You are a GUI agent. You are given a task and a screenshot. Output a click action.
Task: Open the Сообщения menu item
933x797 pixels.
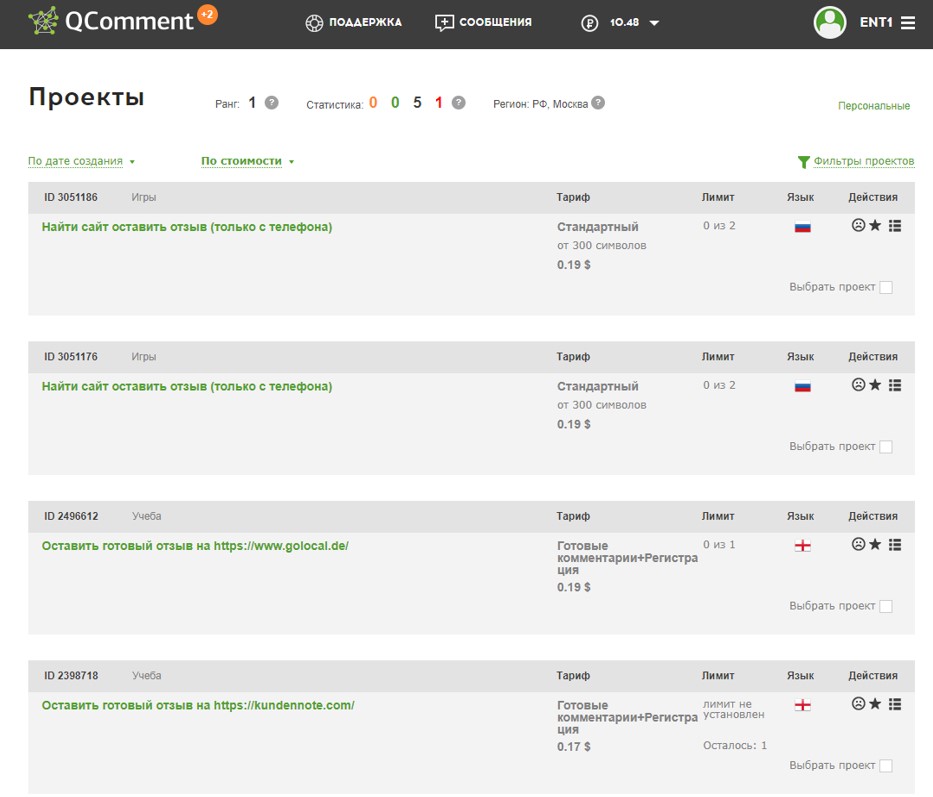tap(483, 23)
